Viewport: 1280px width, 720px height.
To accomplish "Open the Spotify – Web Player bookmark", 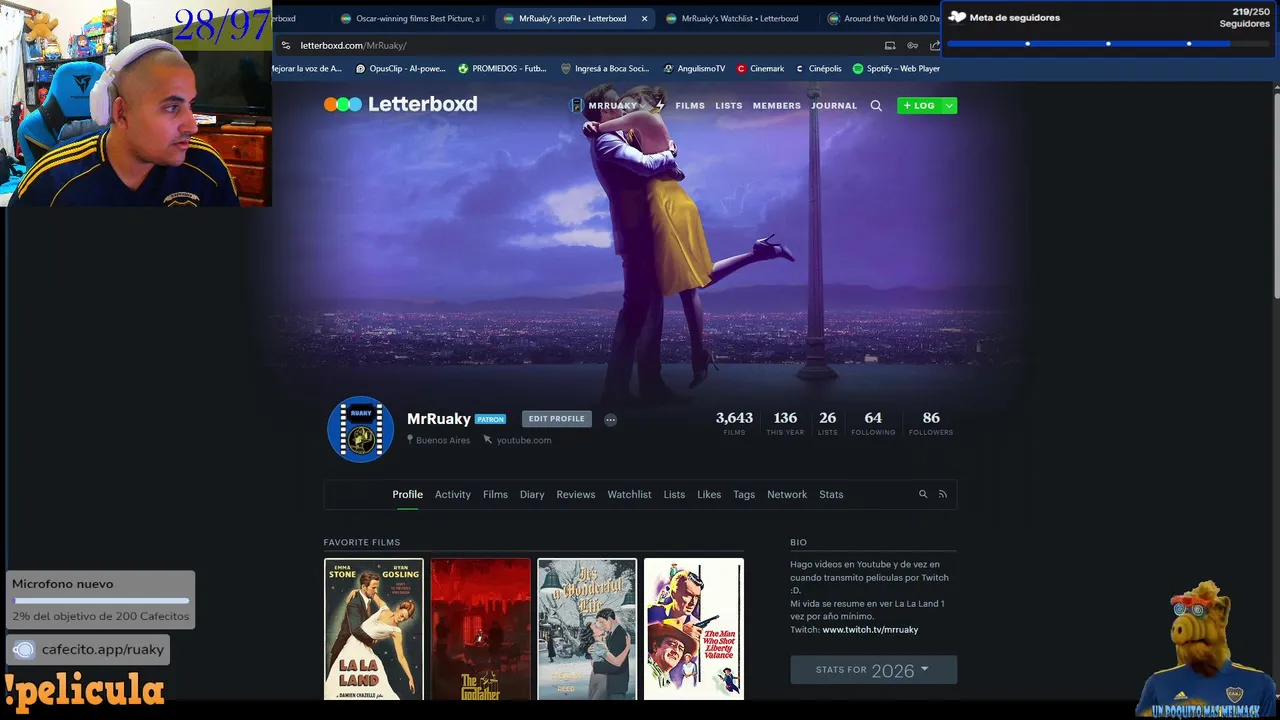I will click(896, 69).
